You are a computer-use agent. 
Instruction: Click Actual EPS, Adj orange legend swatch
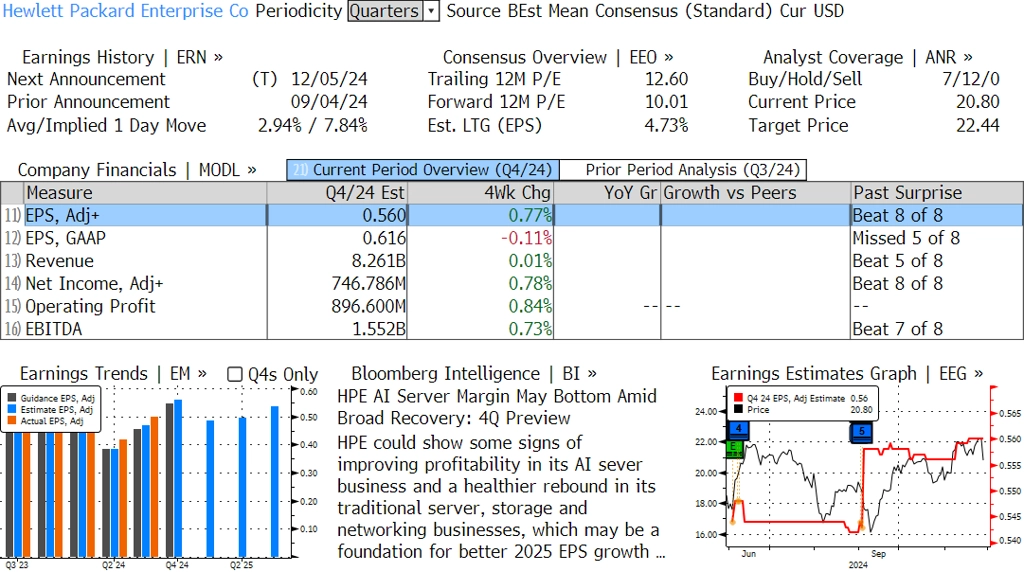pyautogui.click(x=12, y=421)
